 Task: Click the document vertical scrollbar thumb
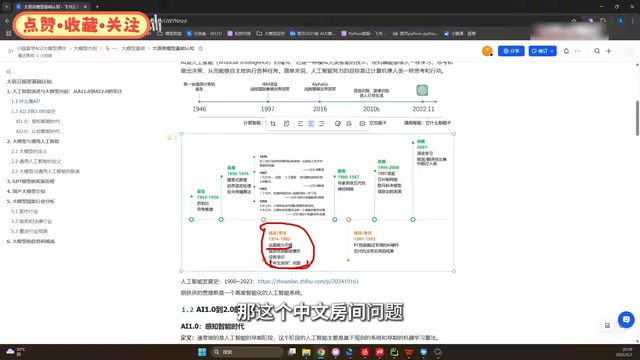(637, 118)
